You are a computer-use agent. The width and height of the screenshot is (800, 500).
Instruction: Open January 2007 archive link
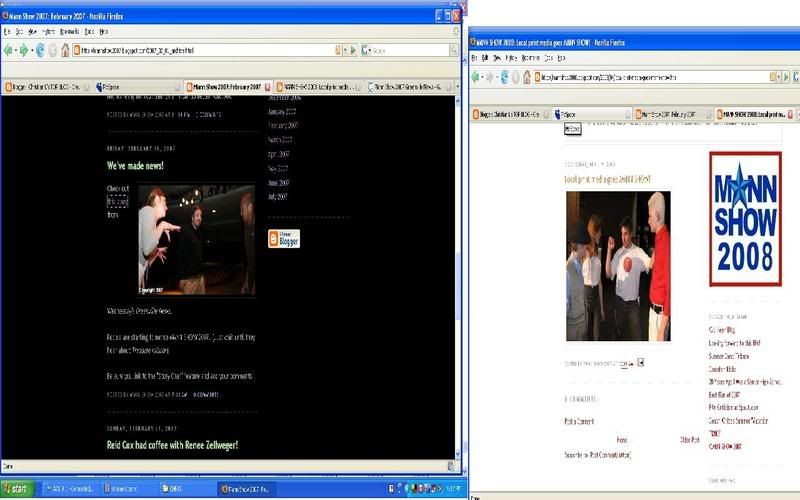click(x=282, y=111)
